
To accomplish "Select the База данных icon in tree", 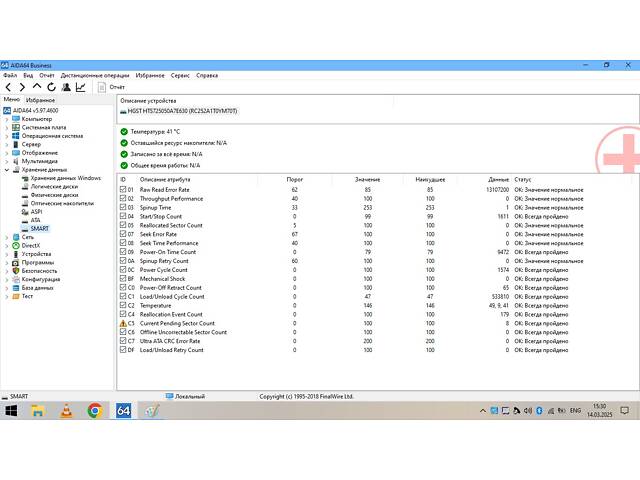I will pyautogui.click(x=16, y=288).
